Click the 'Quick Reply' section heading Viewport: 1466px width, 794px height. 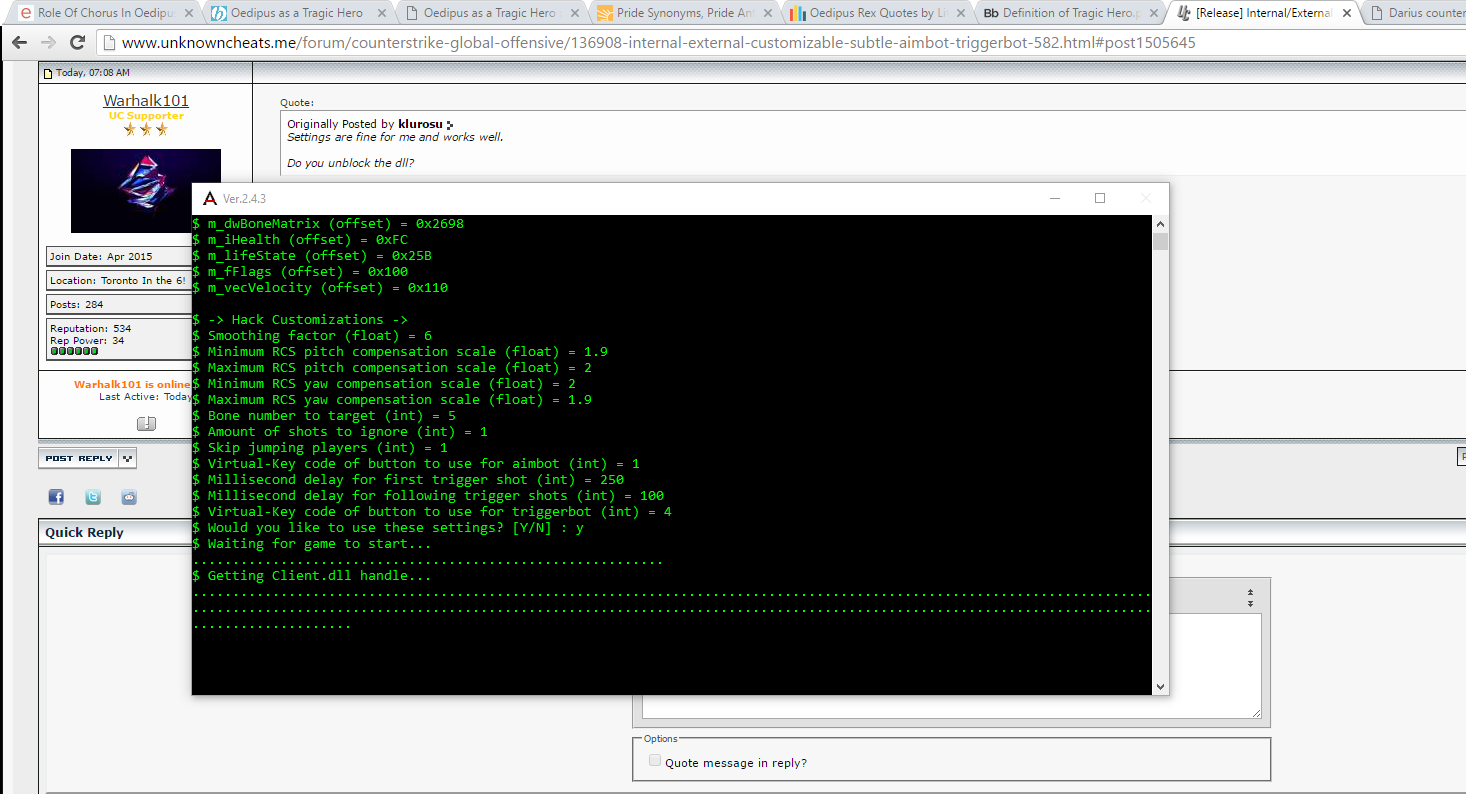84,532
